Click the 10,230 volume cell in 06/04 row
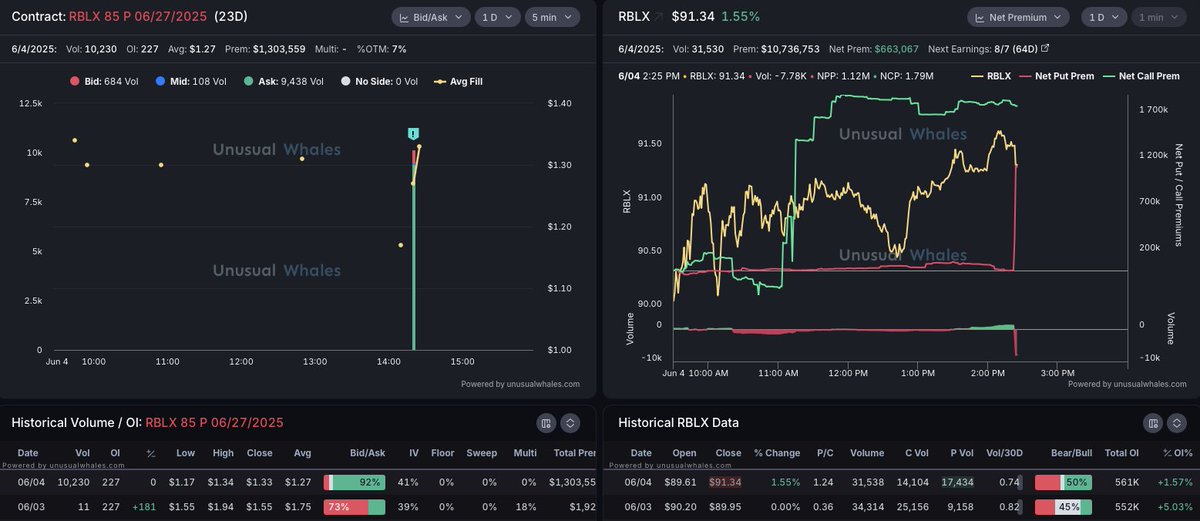Viewport: 1200px width, 521px height. pyautogui.click(x=74, y=482)
